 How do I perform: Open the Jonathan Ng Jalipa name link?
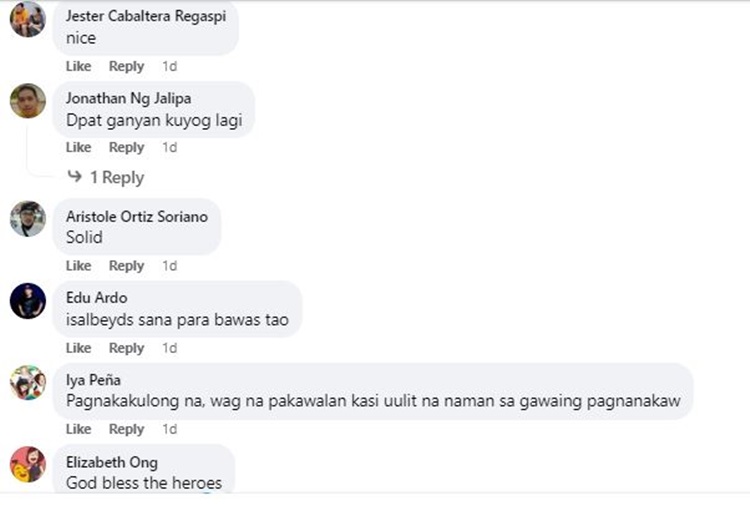pyautogui.click(x=129, y=99)
